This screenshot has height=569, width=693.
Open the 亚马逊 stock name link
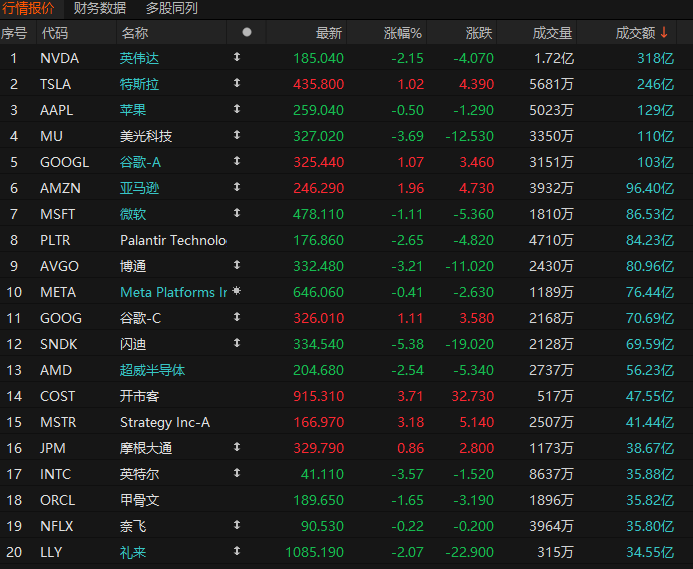point(139,188)
